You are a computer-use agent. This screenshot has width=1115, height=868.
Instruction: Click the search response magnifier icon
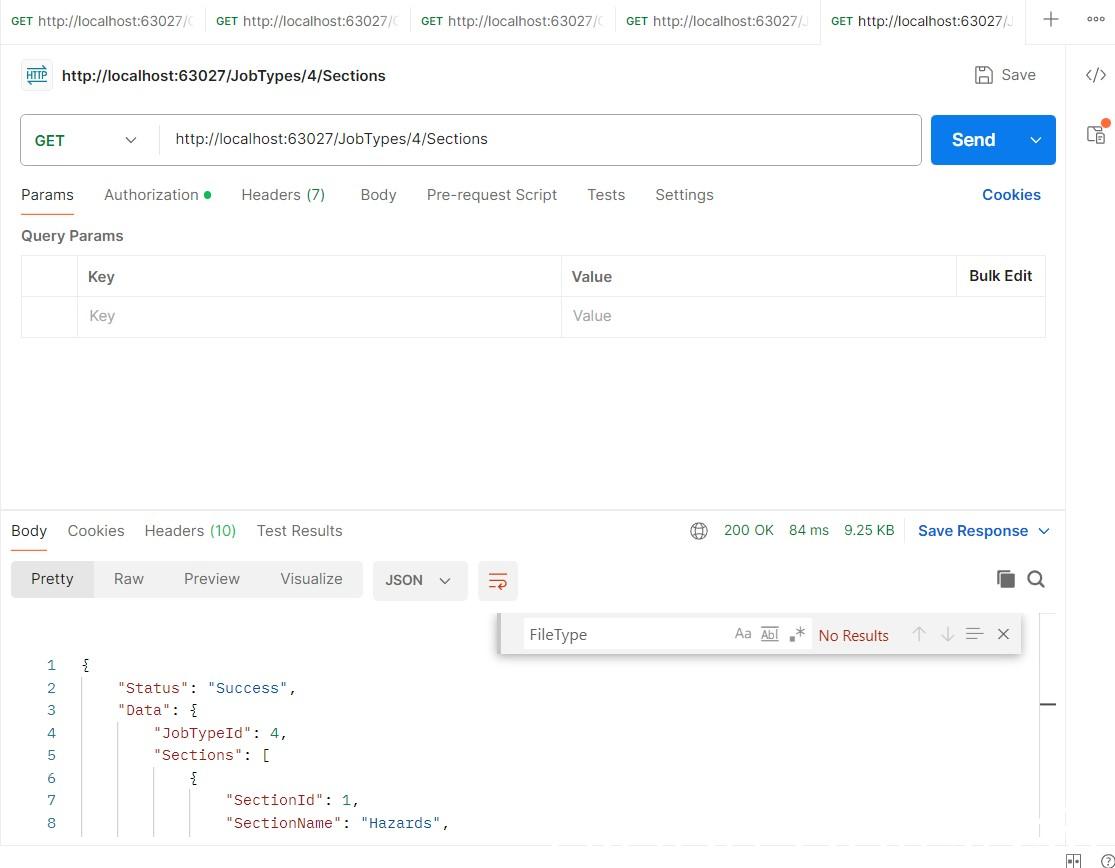(x=1036, y=579)
